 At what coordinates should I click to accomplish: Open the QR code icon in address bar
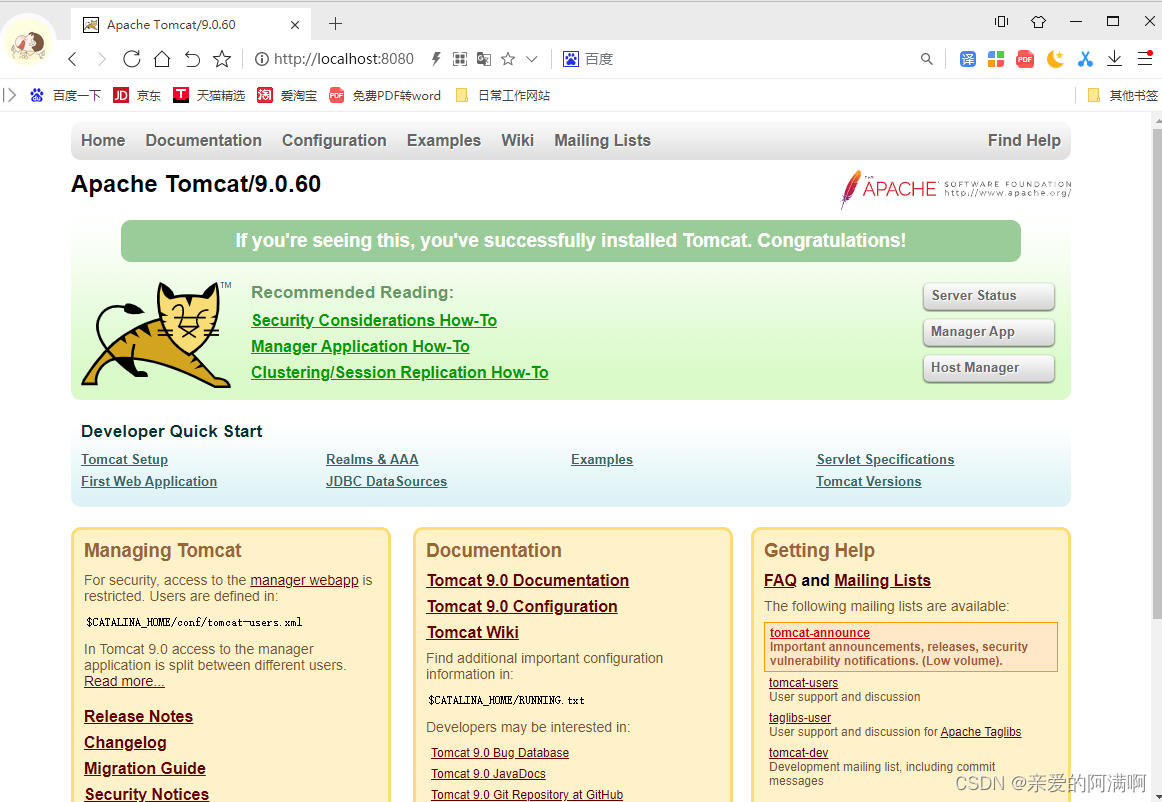pos(459,59)
